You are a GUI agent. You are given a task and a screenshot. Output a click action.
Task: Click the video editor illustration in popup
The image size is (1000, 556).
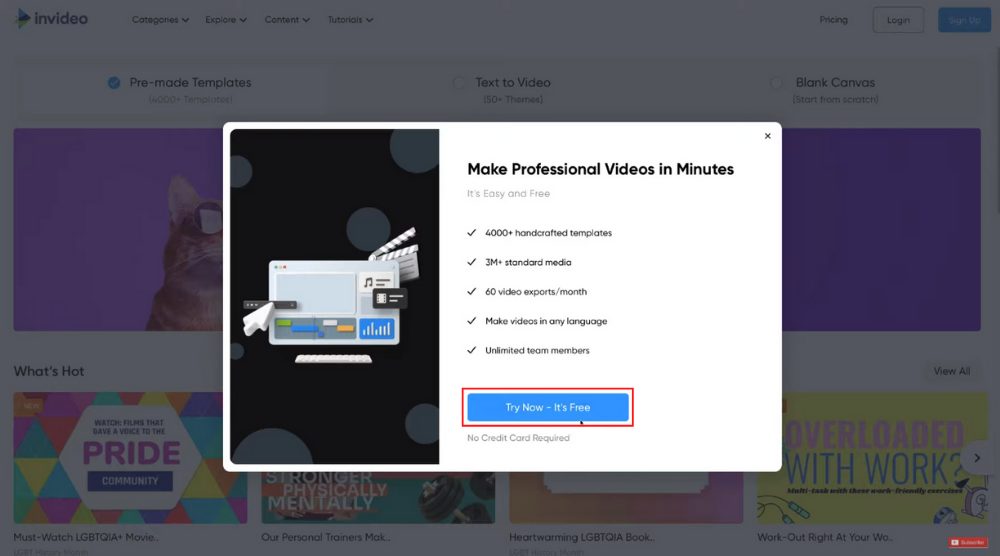click(334, 296)
